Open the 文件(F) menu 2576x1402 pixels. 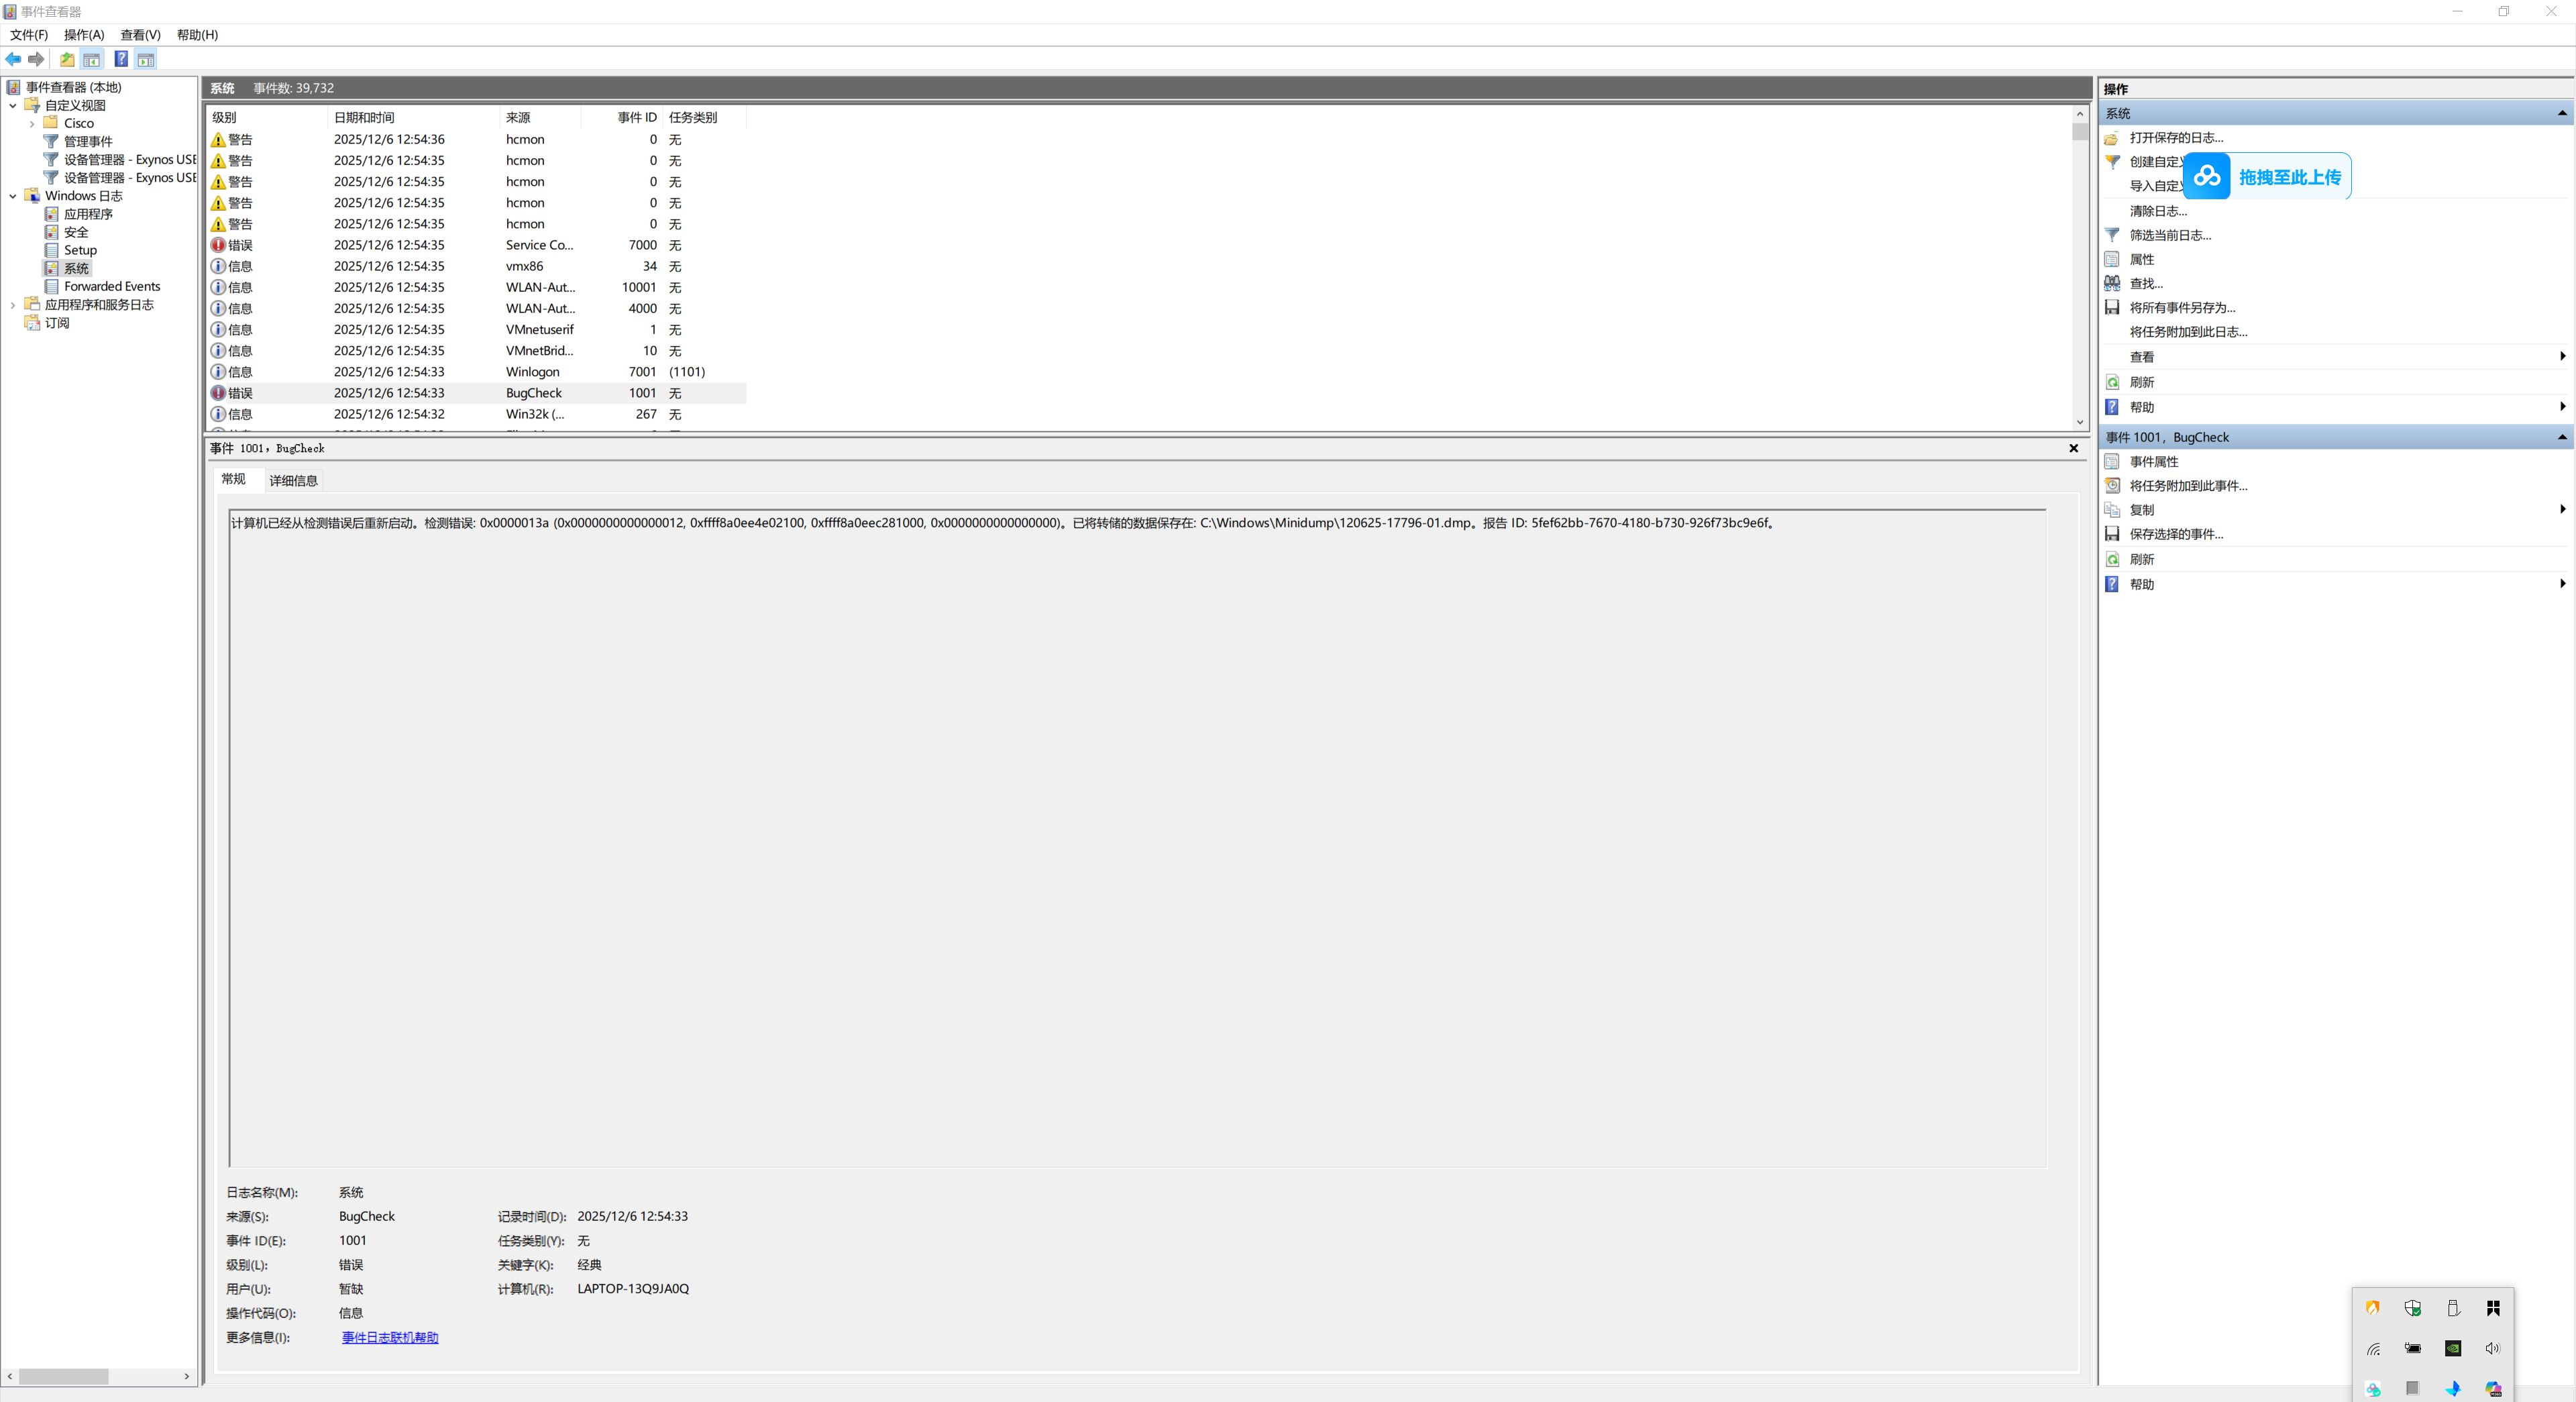[29, 35]
